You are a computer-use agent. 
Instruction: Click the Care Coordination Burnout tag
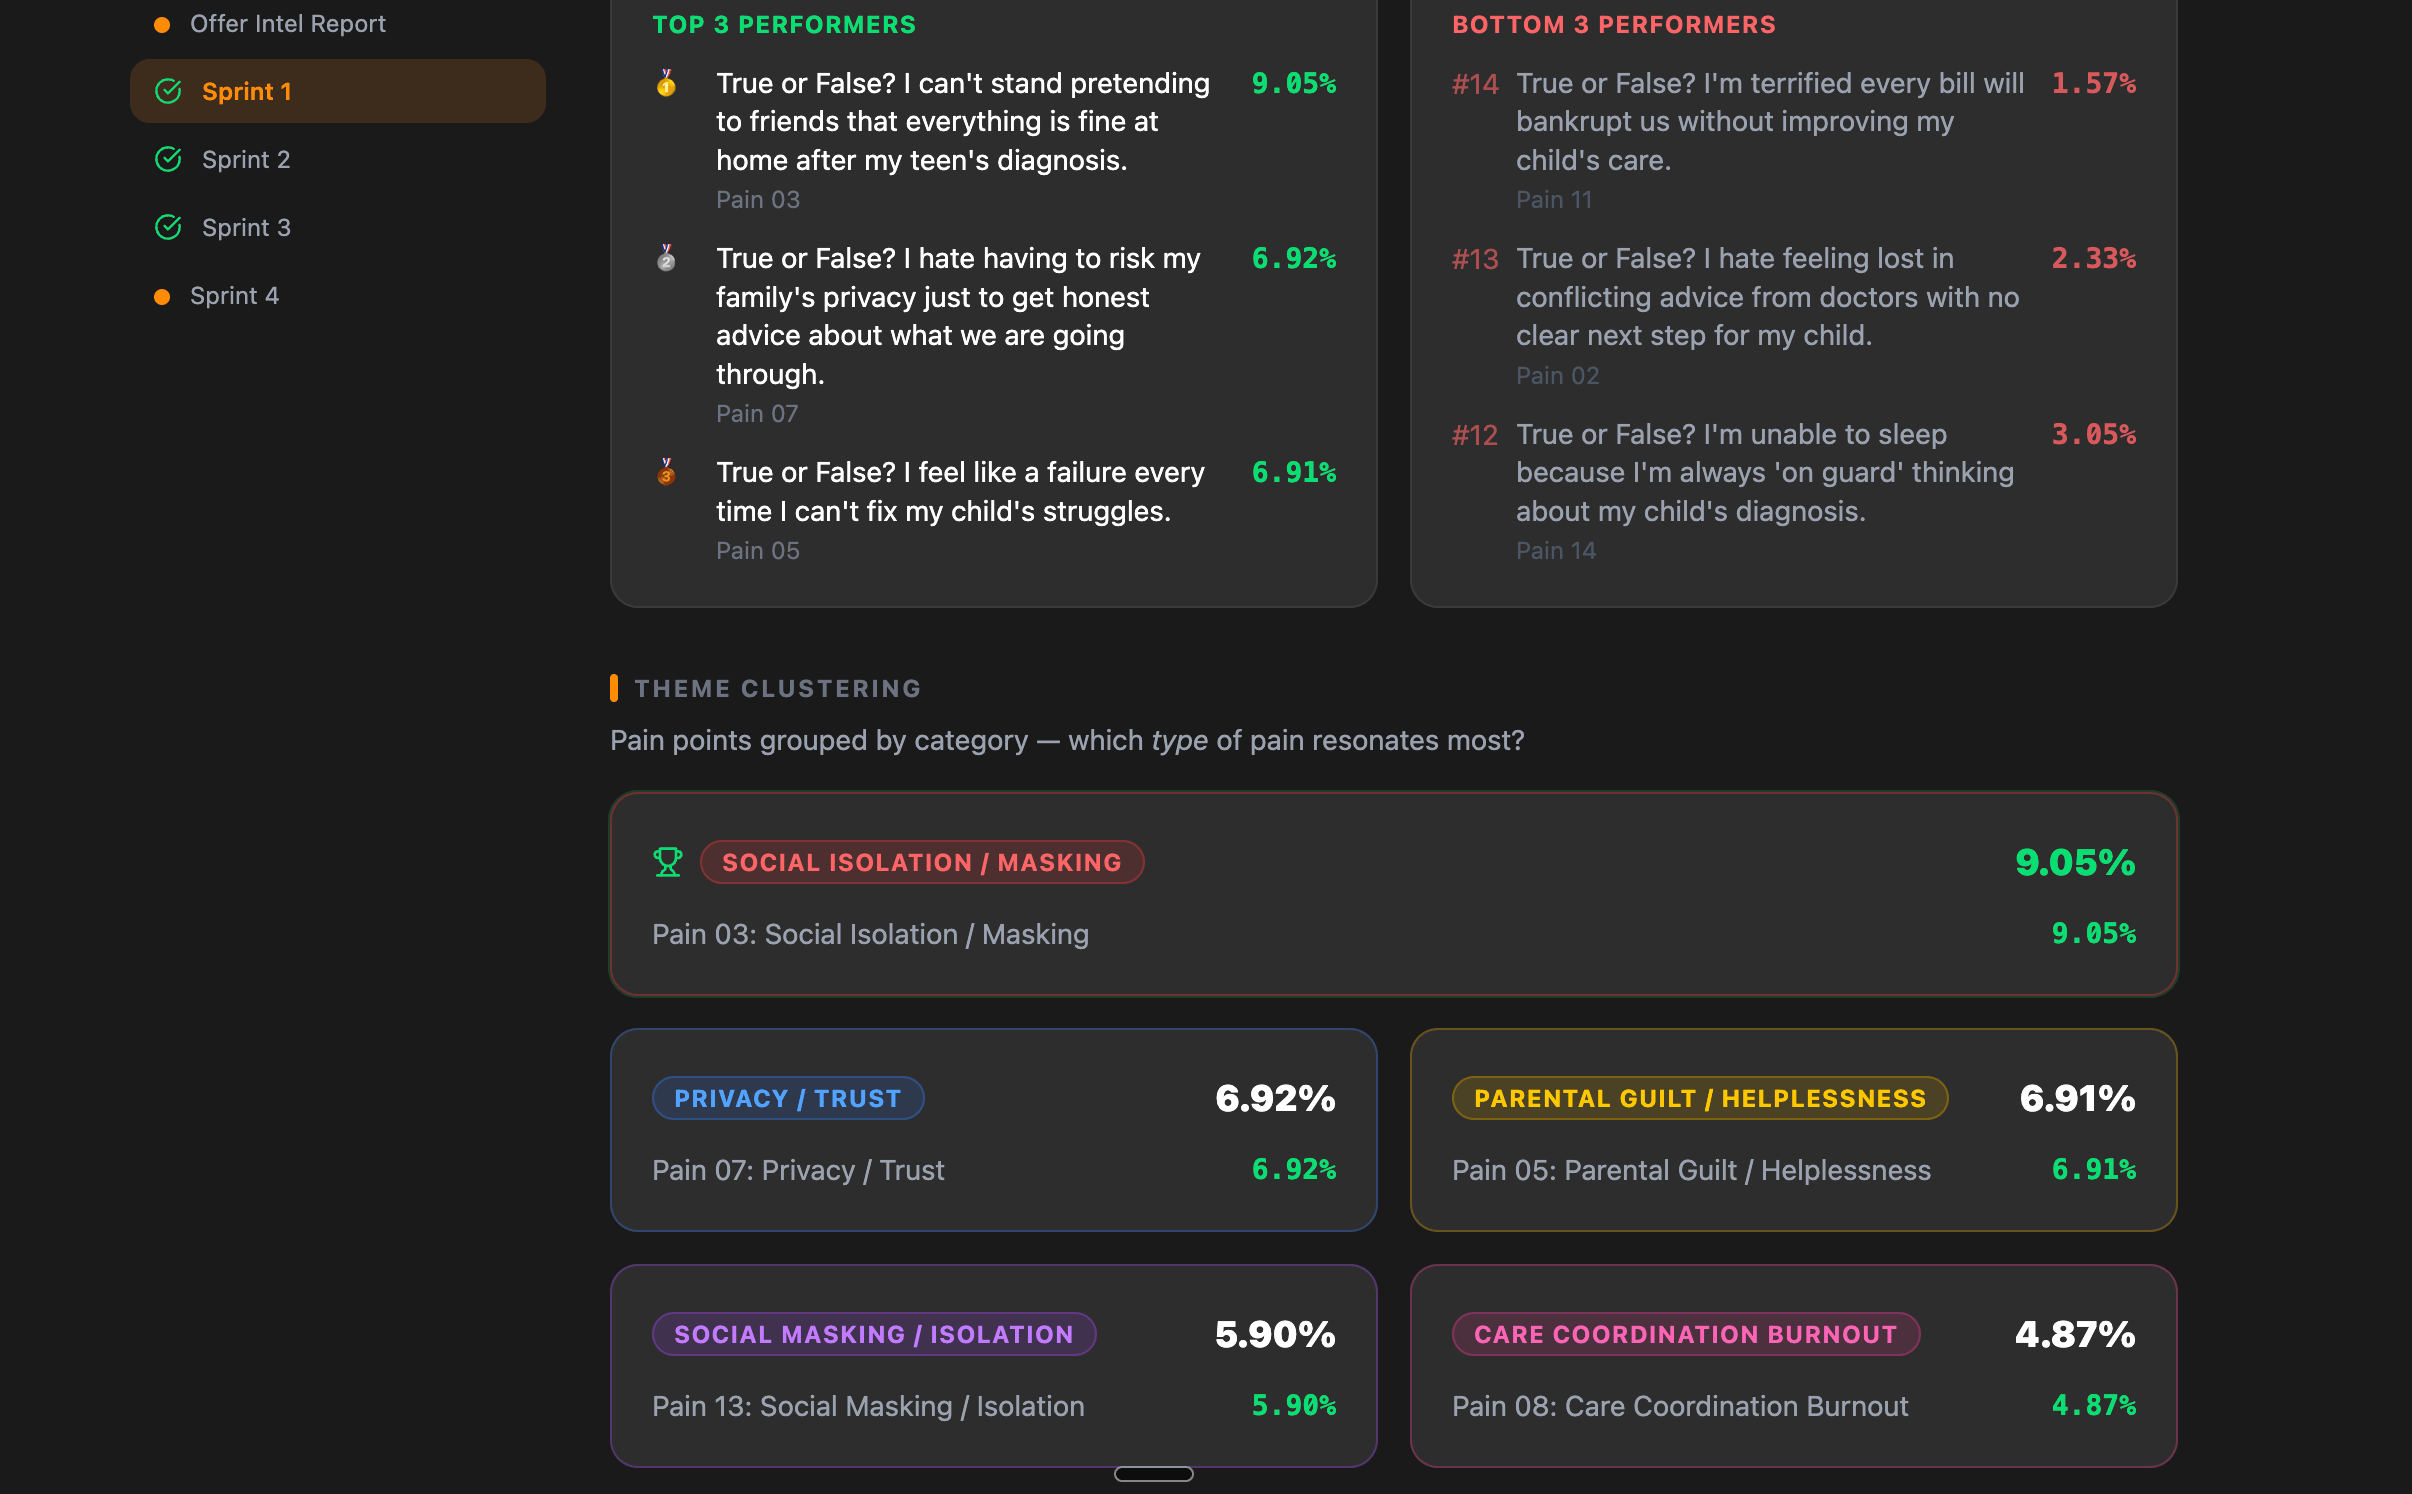1685,1334
